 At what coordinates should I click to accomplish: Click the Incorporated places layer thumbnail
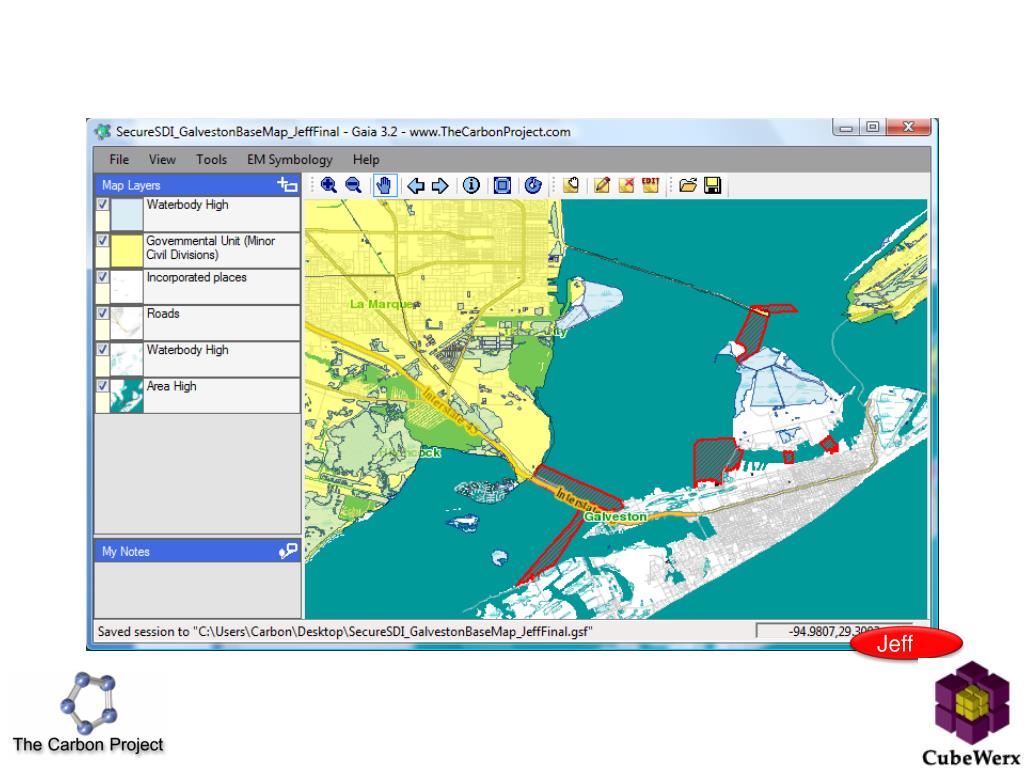[127, 287]
